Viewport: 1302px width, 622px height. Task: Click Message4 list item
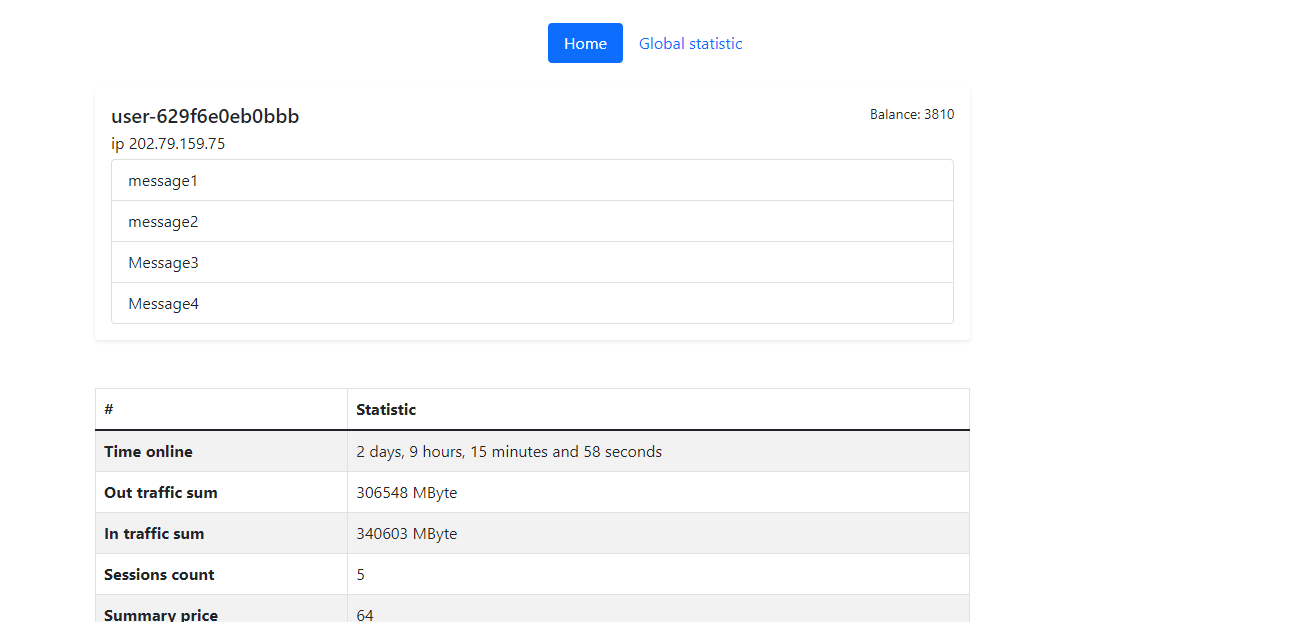[x=532, y=303]
